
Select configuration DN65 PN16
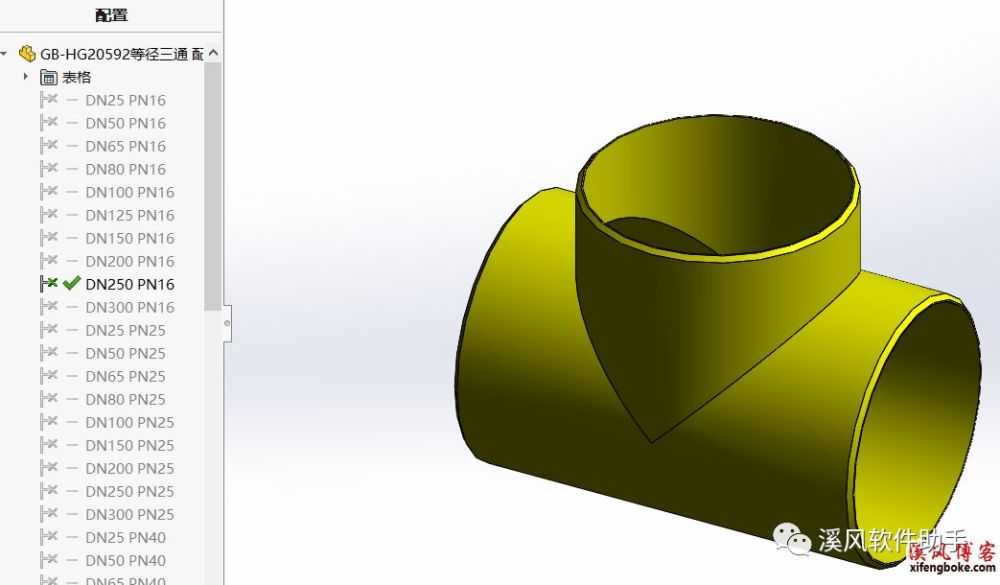[x=125, y=146]
